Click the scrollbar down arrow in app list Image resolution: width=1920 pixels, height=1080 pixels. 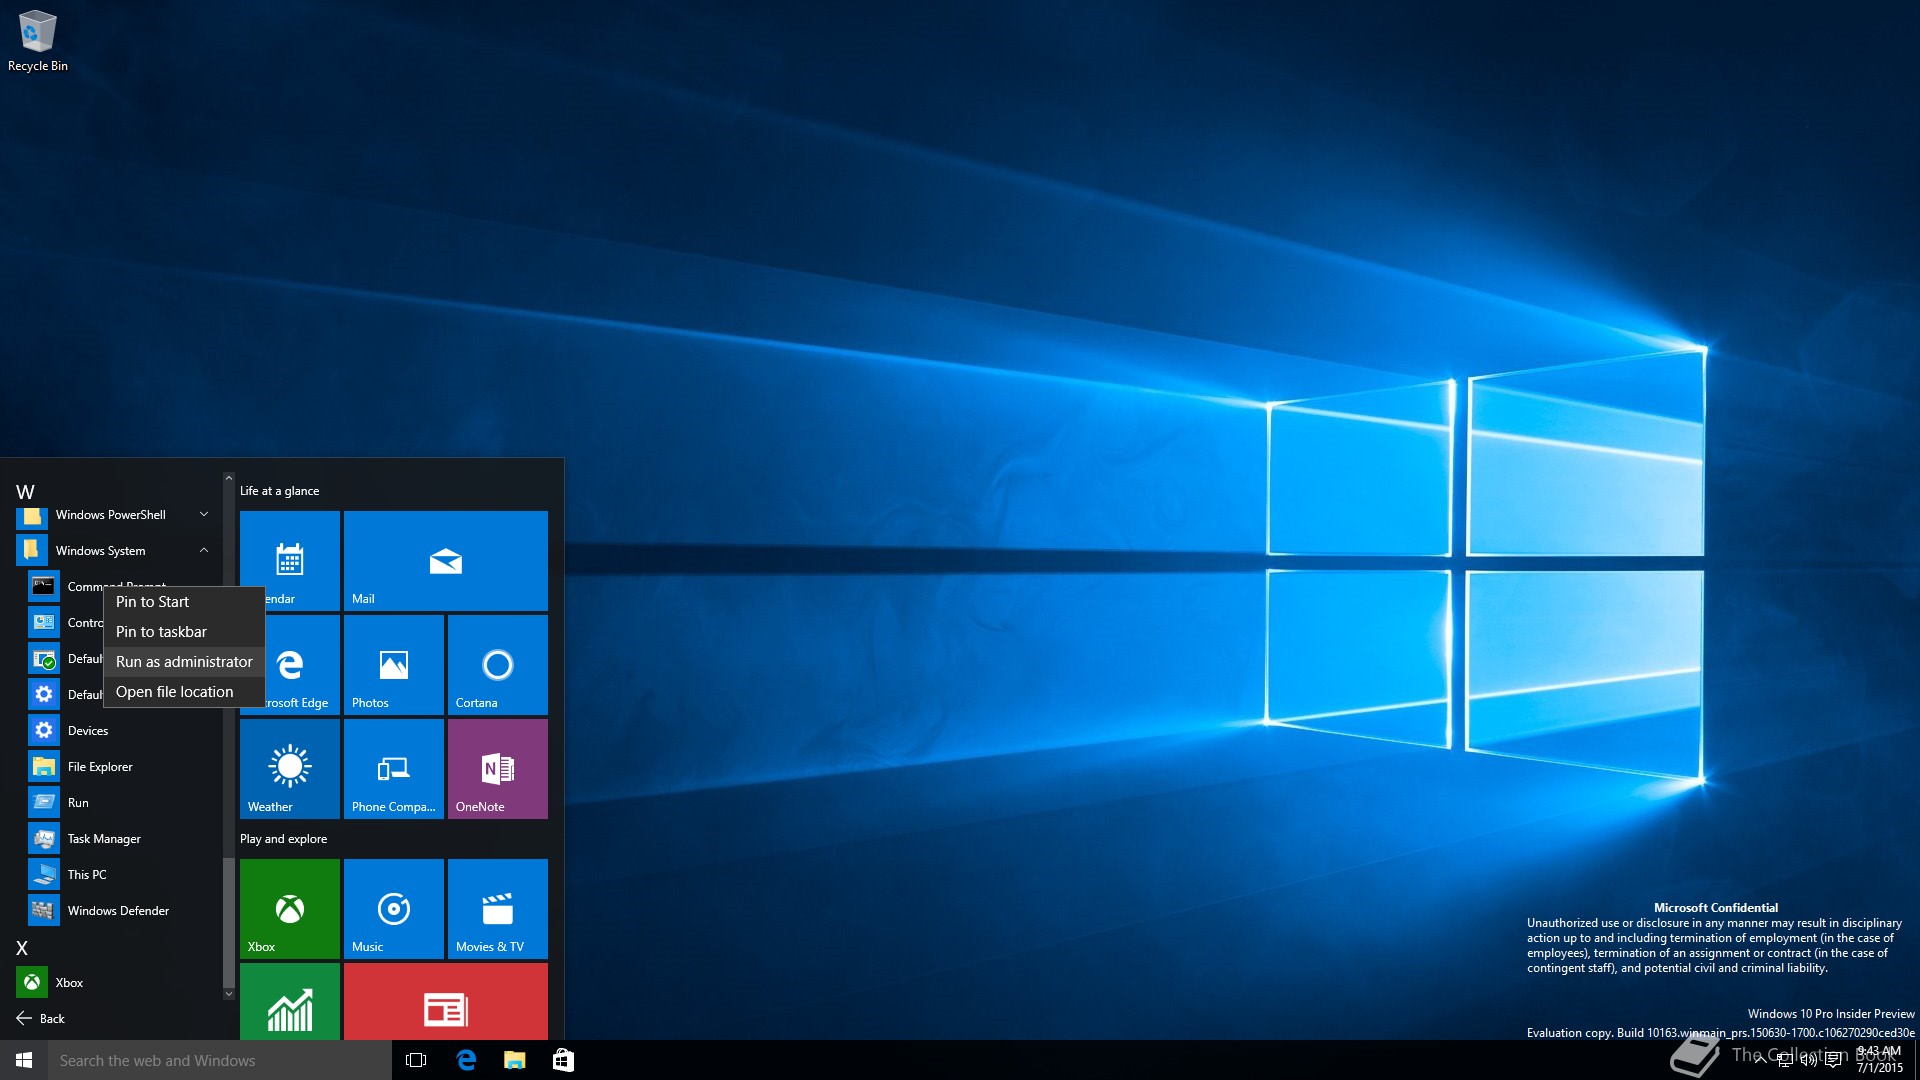tap(228, 994)
